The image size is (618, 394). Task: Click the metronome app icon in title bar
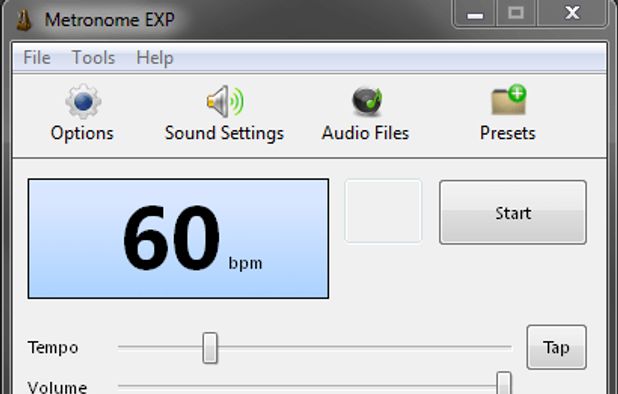pos(24,20)
